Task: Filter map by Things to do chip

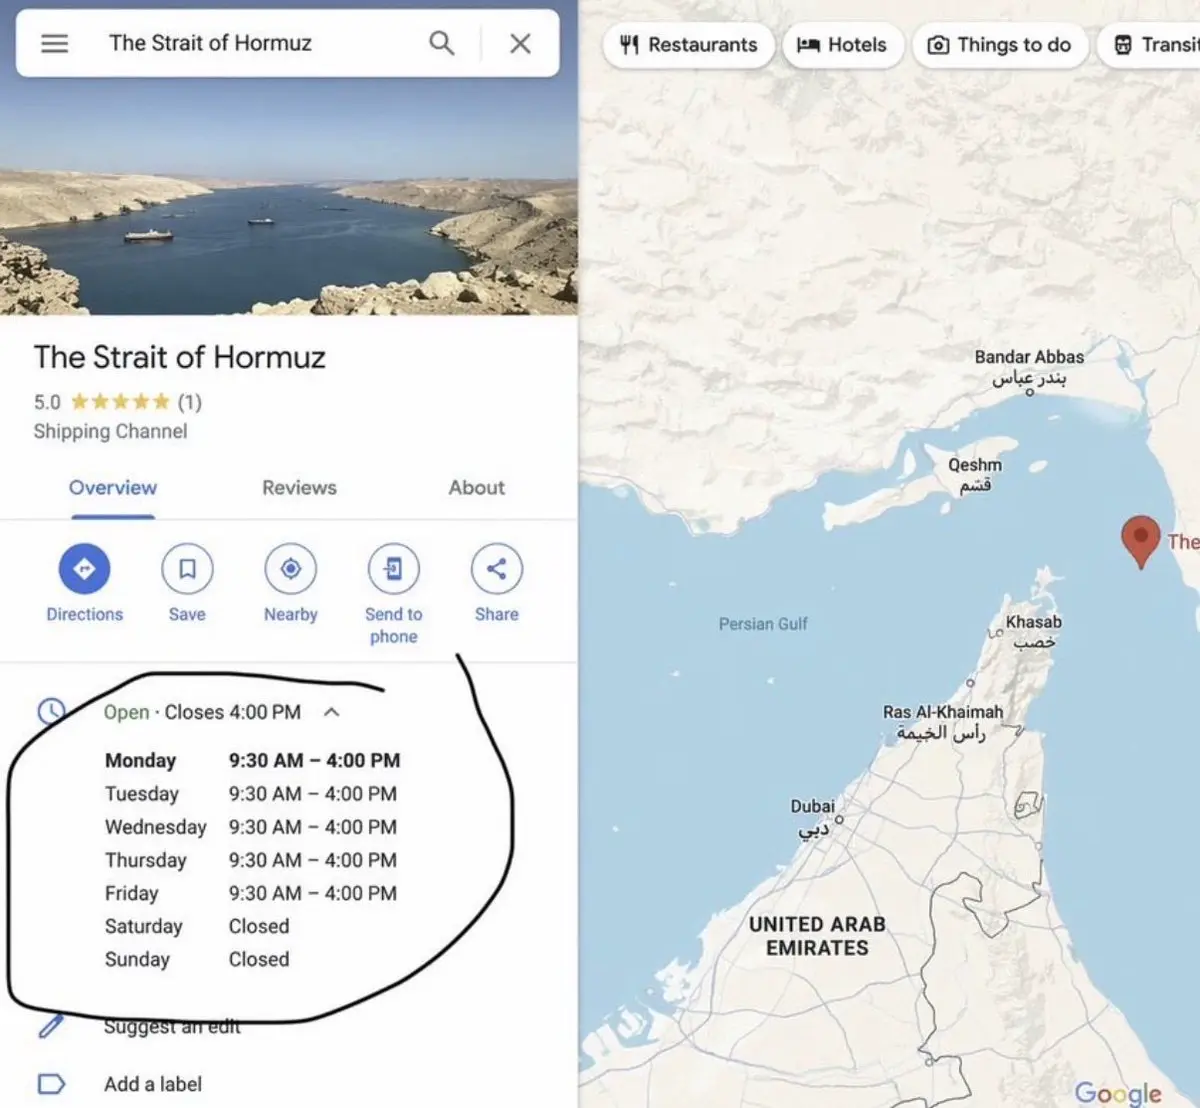Action: pos(1000,45)
